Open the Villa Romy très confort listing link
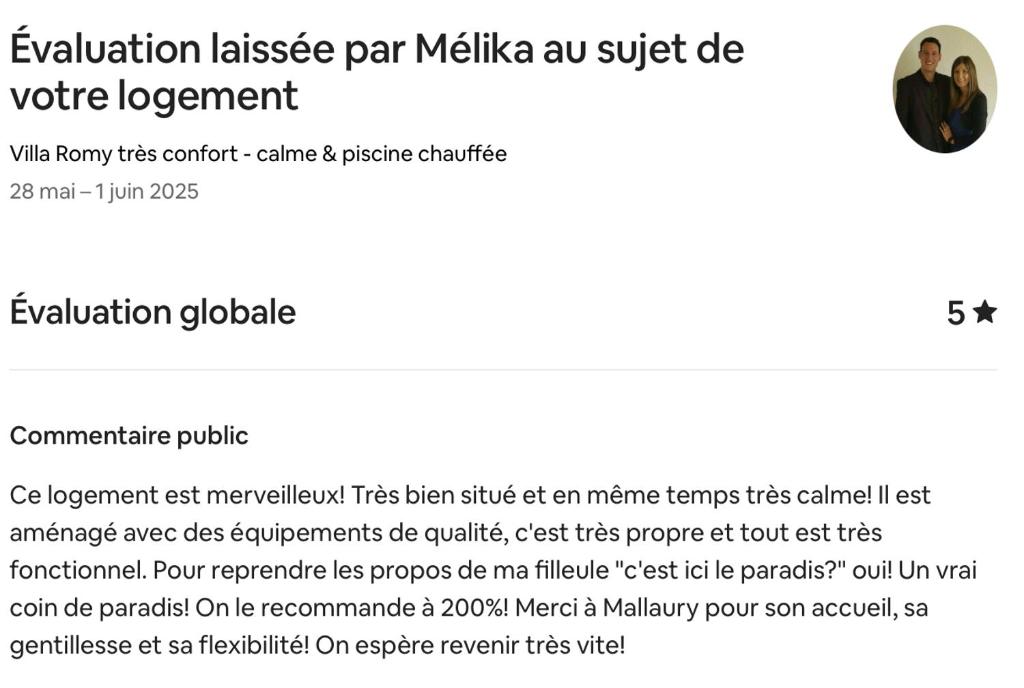The image size is (1024, 688). coord(258,154)
